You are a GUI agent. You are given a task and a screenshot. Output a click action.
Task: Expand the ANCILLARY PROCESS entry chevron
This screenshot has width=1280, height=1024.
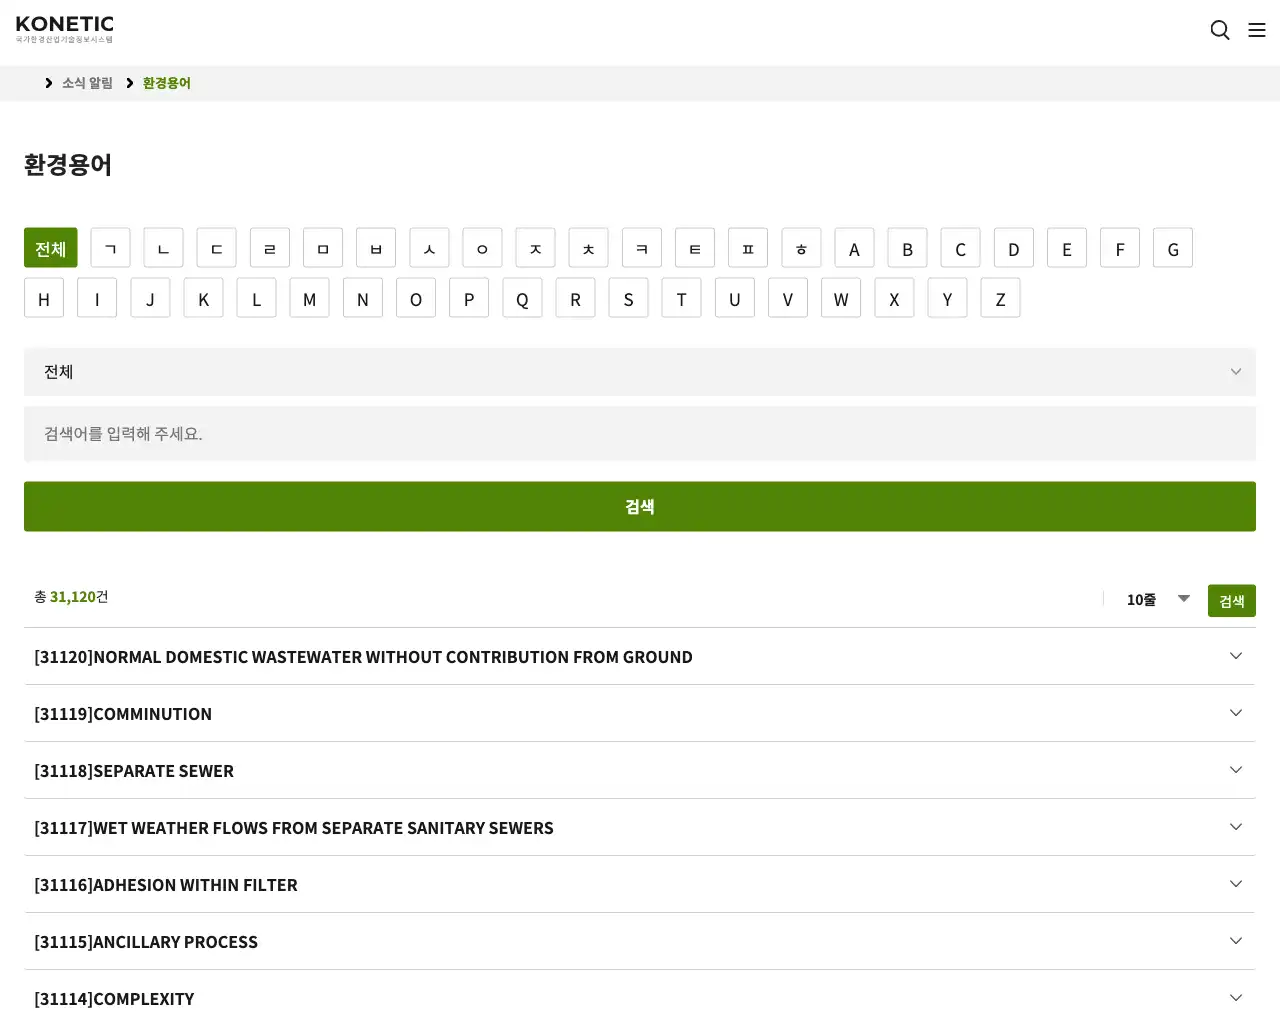click(1236, 941)
